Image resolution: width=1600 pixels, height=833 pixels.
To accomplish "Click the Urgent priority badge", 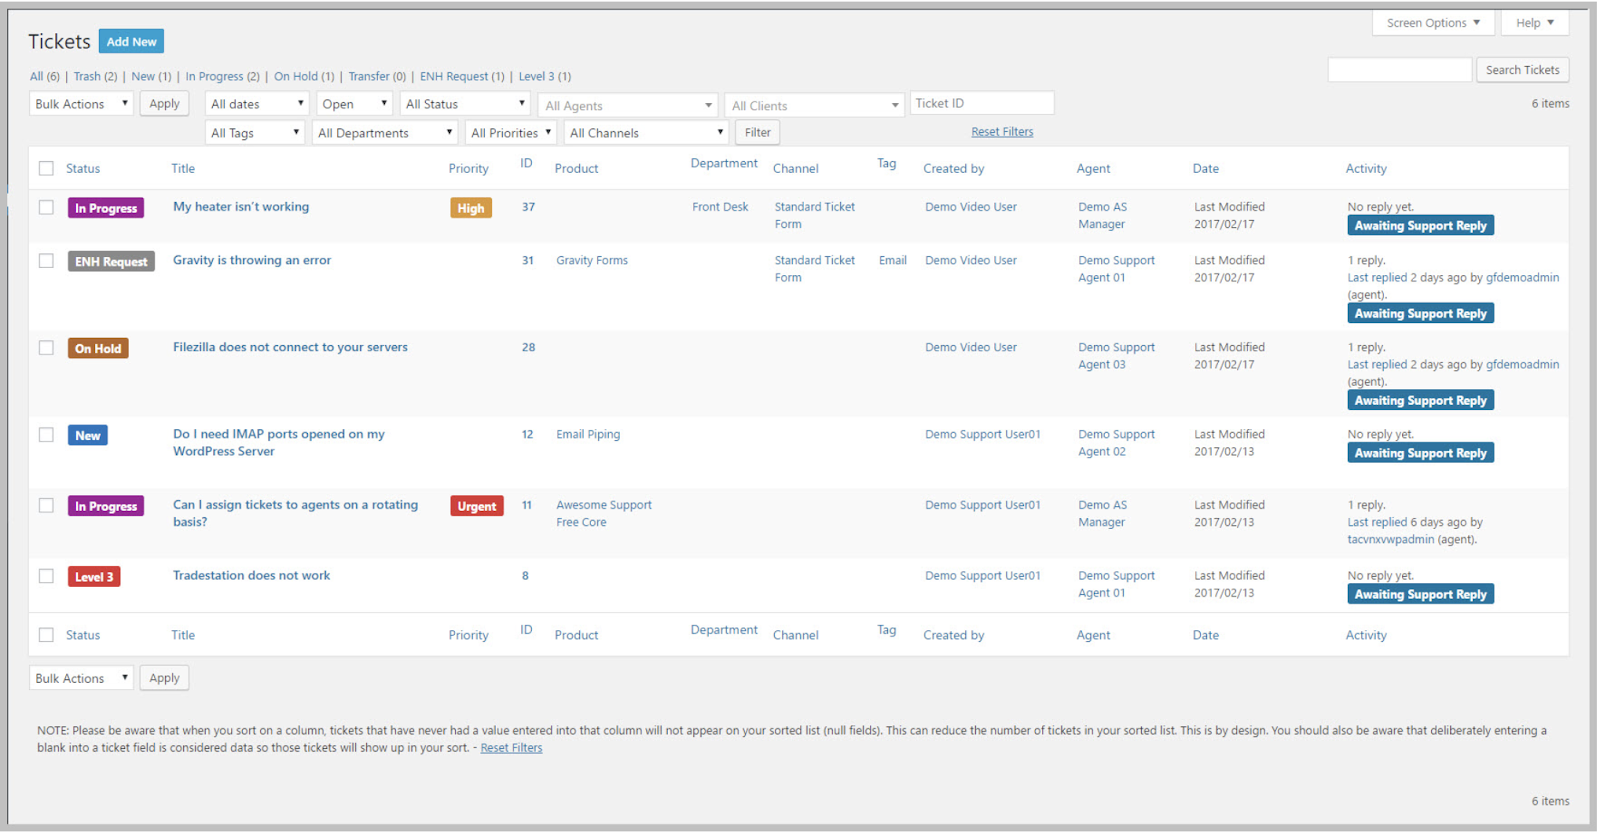I will [x=476, y=506].
